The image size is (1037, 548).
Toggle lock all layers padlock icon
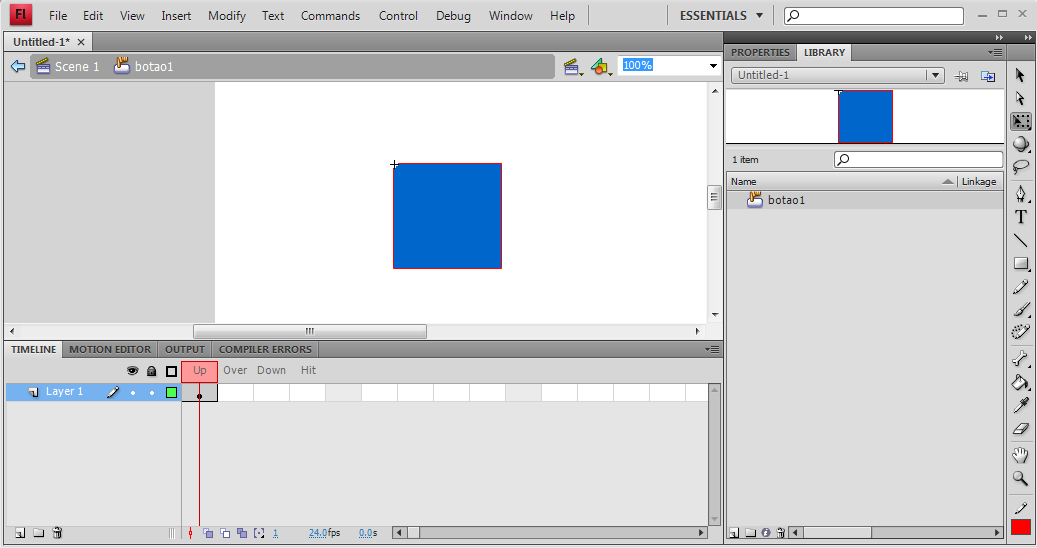151,371
